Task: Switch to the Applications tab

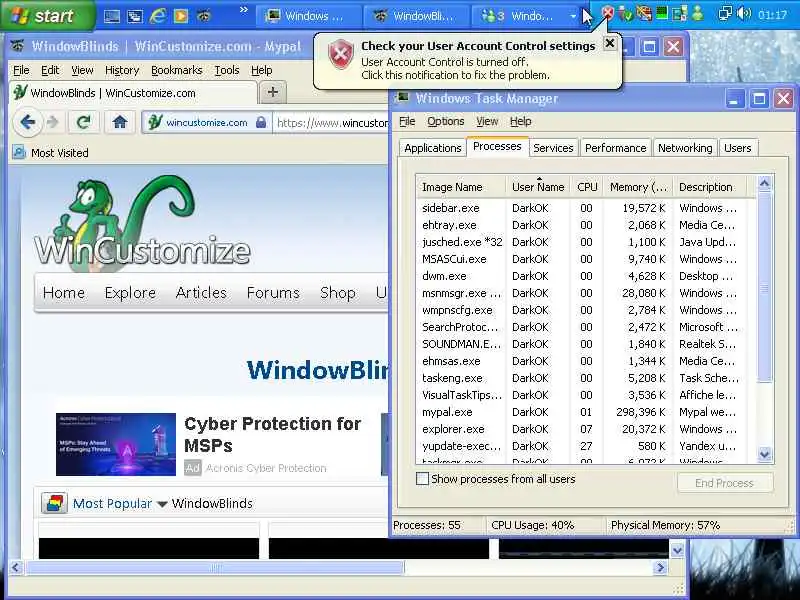Action: [x=433, y=148]
